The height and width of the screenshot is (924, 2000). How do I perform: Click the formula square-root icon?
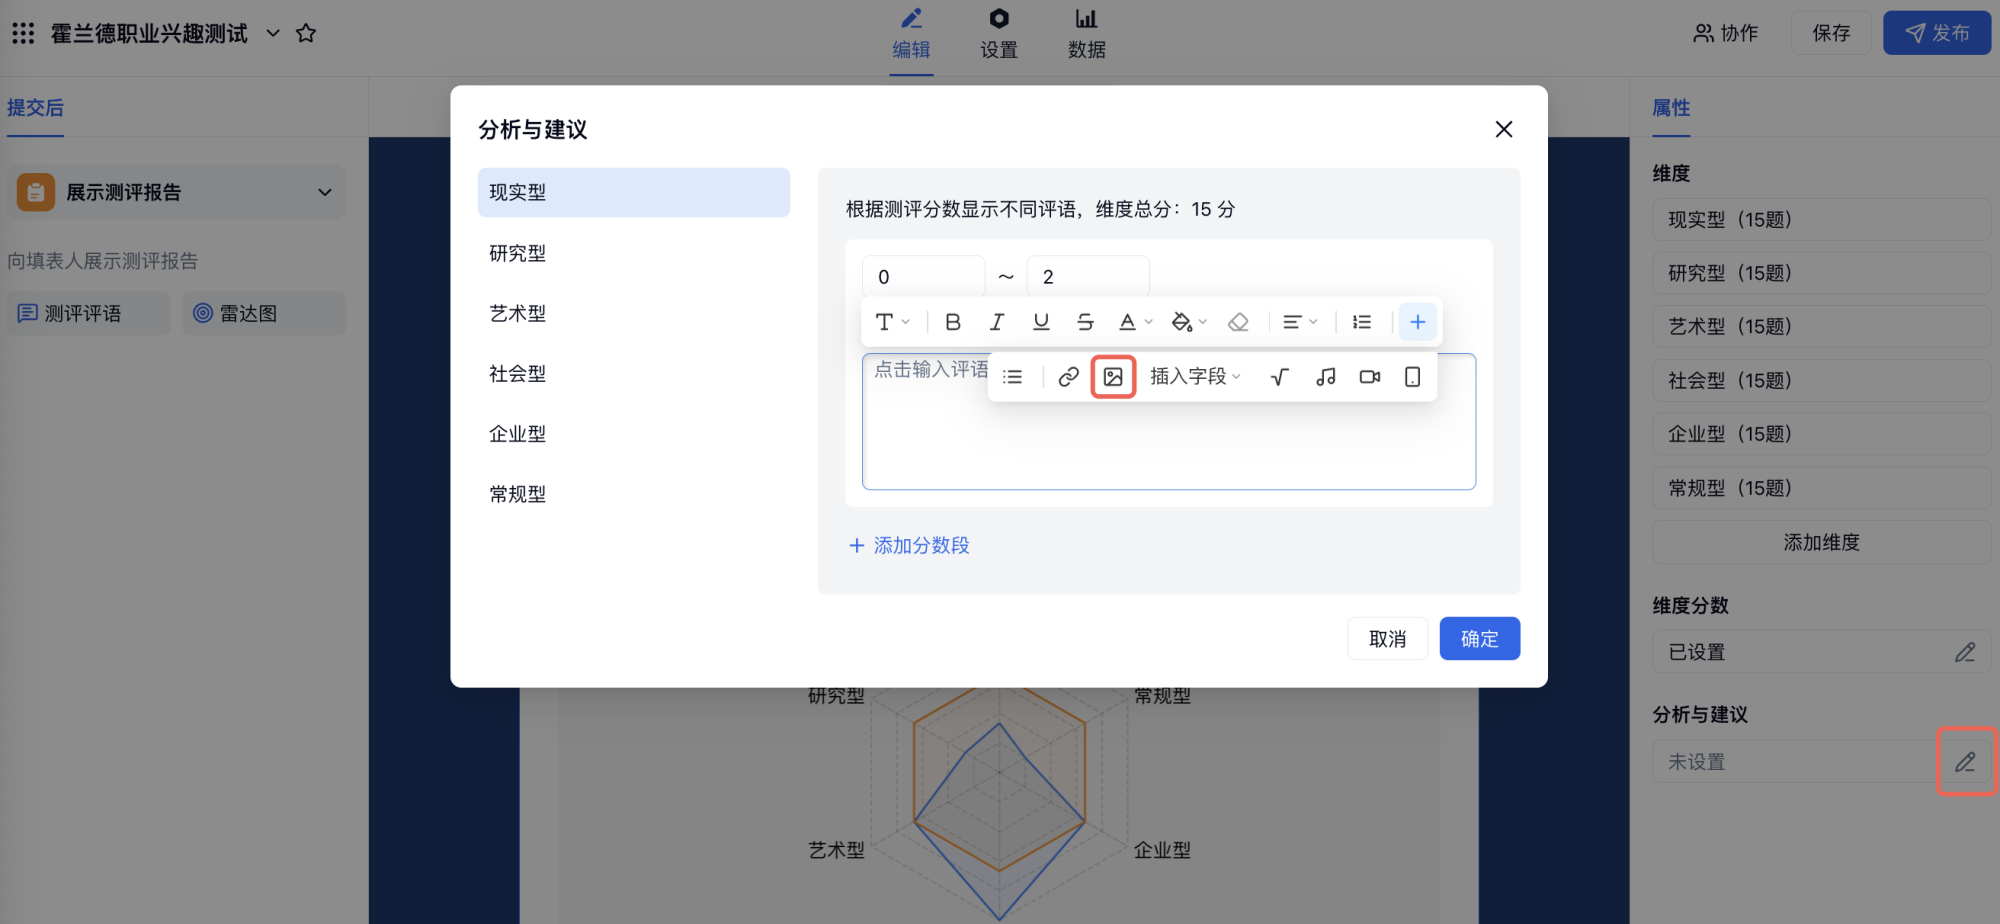1279,377
